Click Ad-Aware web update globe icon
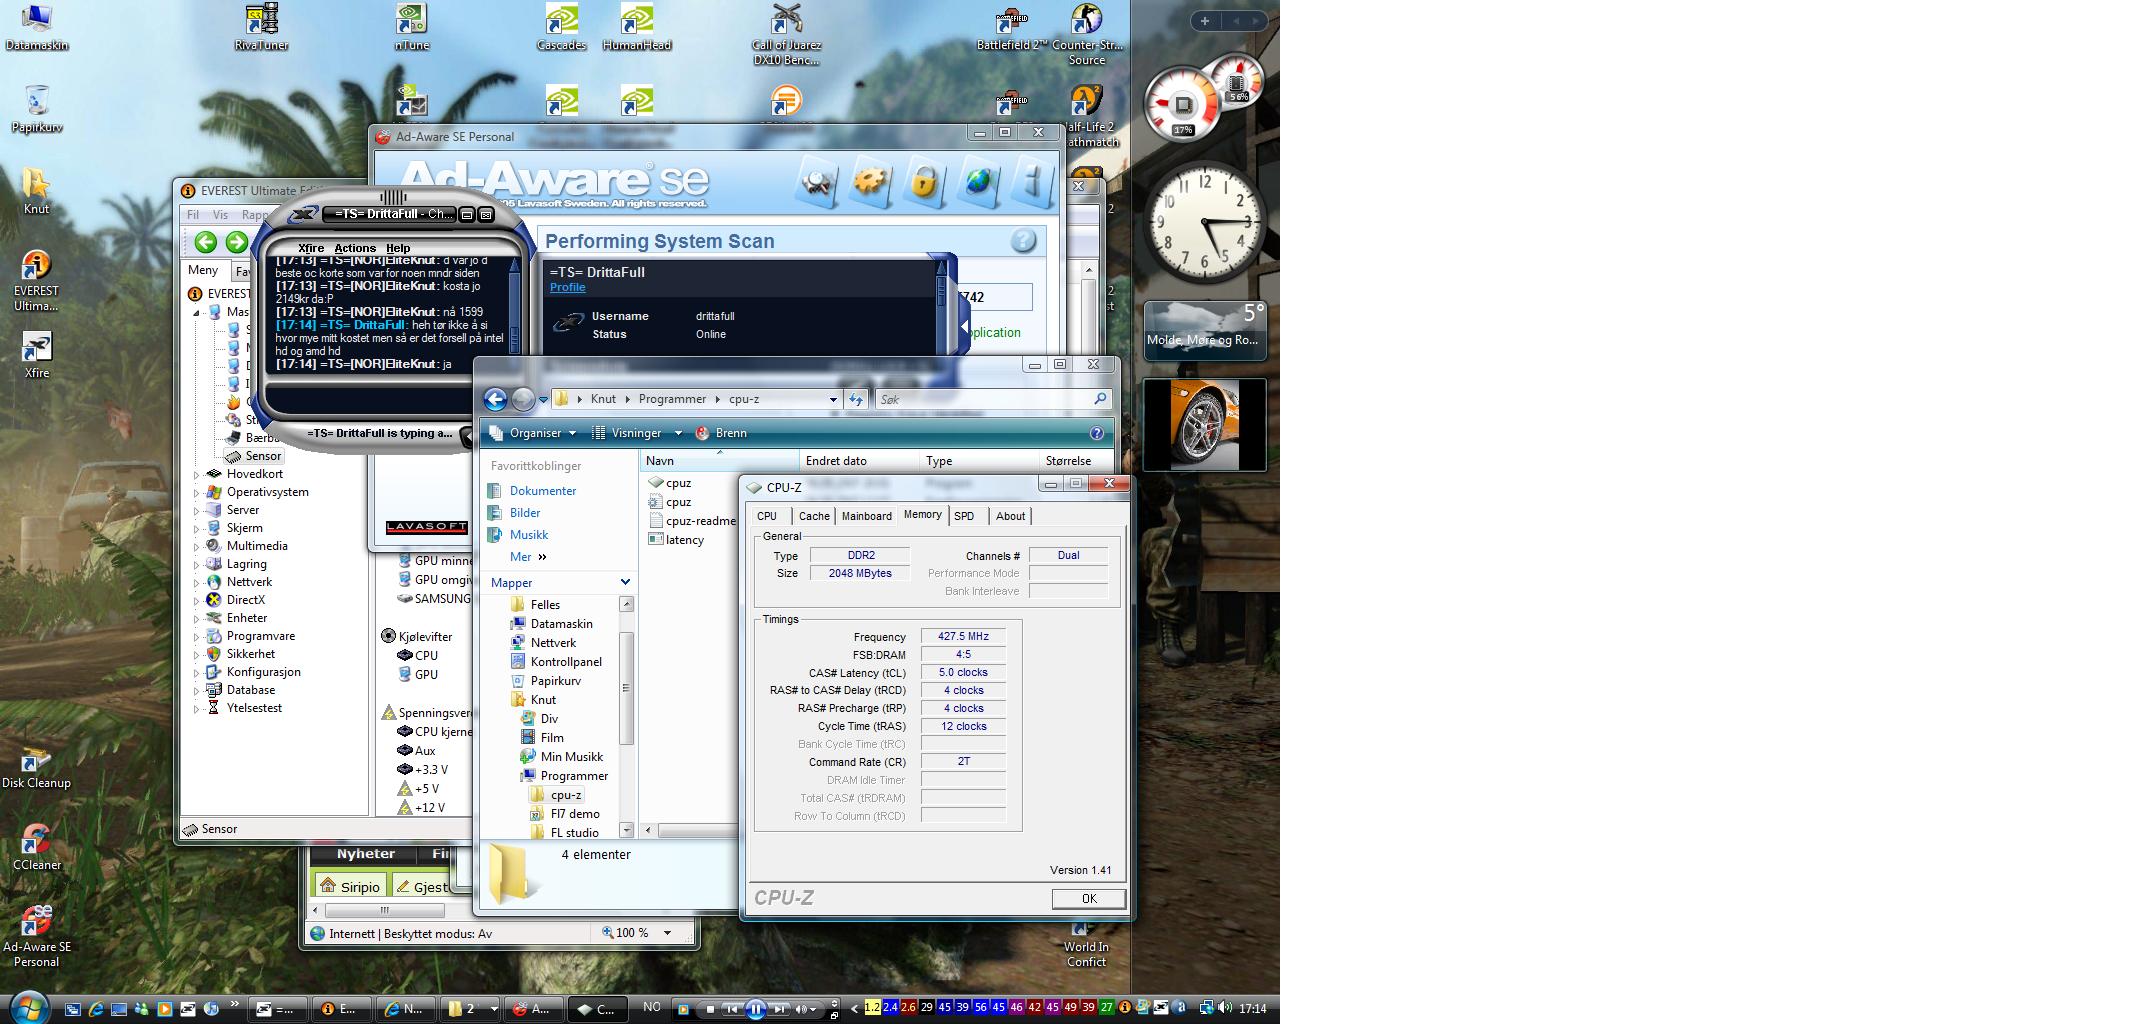This screenshot has height=1024, width=2156. pyautogui.click(x=979, y=183)
